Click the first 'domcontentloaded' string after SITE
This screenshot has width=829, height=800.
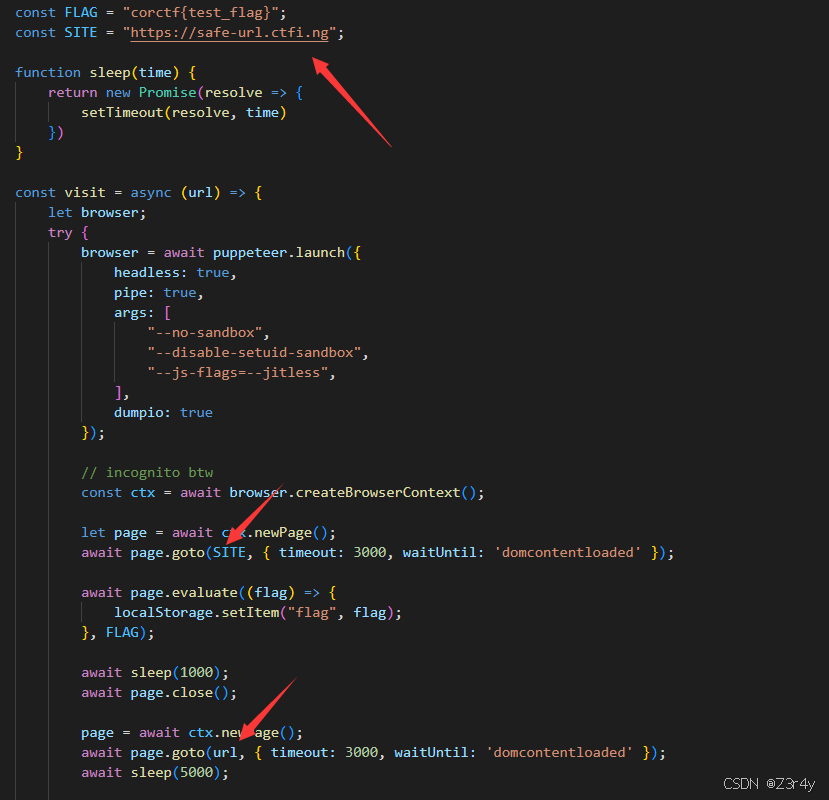[568, 553]
